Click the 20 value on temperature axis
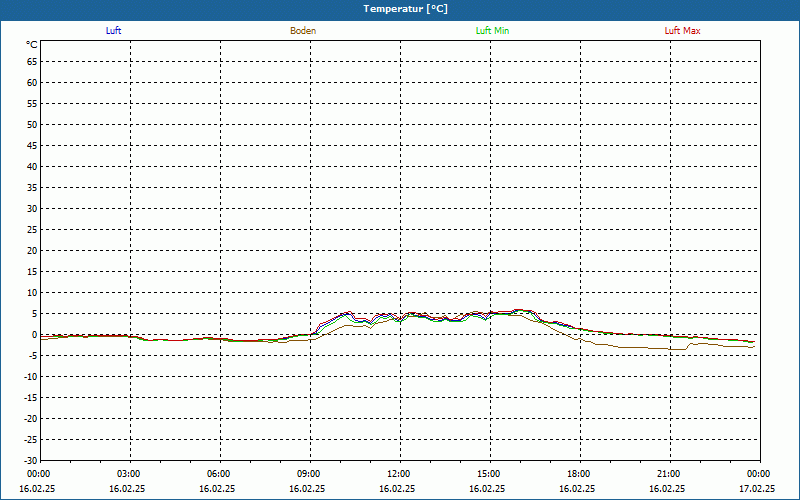This screenshot has height=500, width=800. pos(32,251)
